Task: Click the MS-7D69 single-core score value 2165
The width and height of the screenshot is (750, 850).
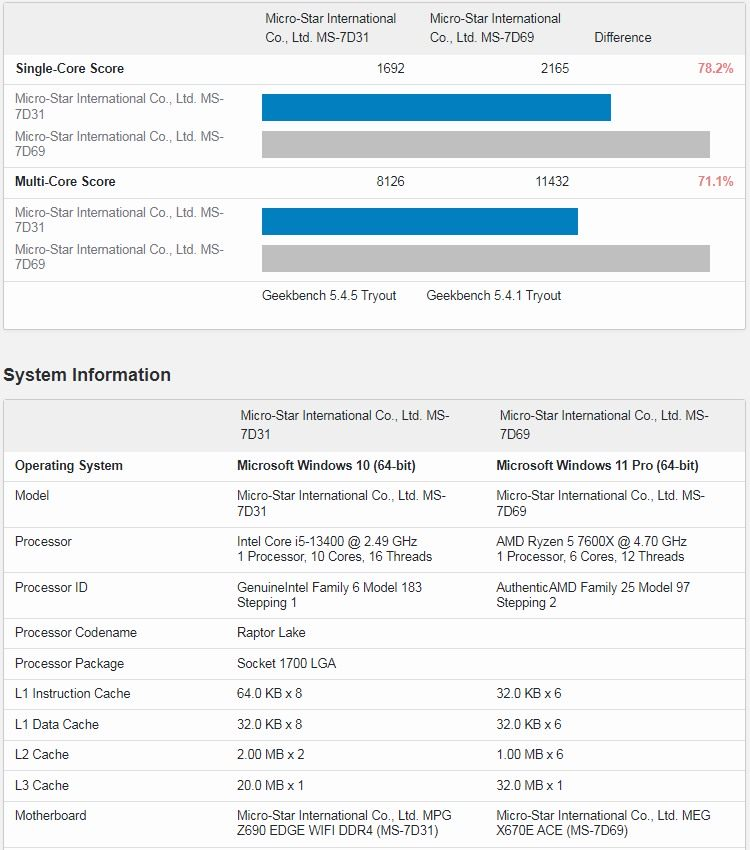Action: tap(554, 68)
